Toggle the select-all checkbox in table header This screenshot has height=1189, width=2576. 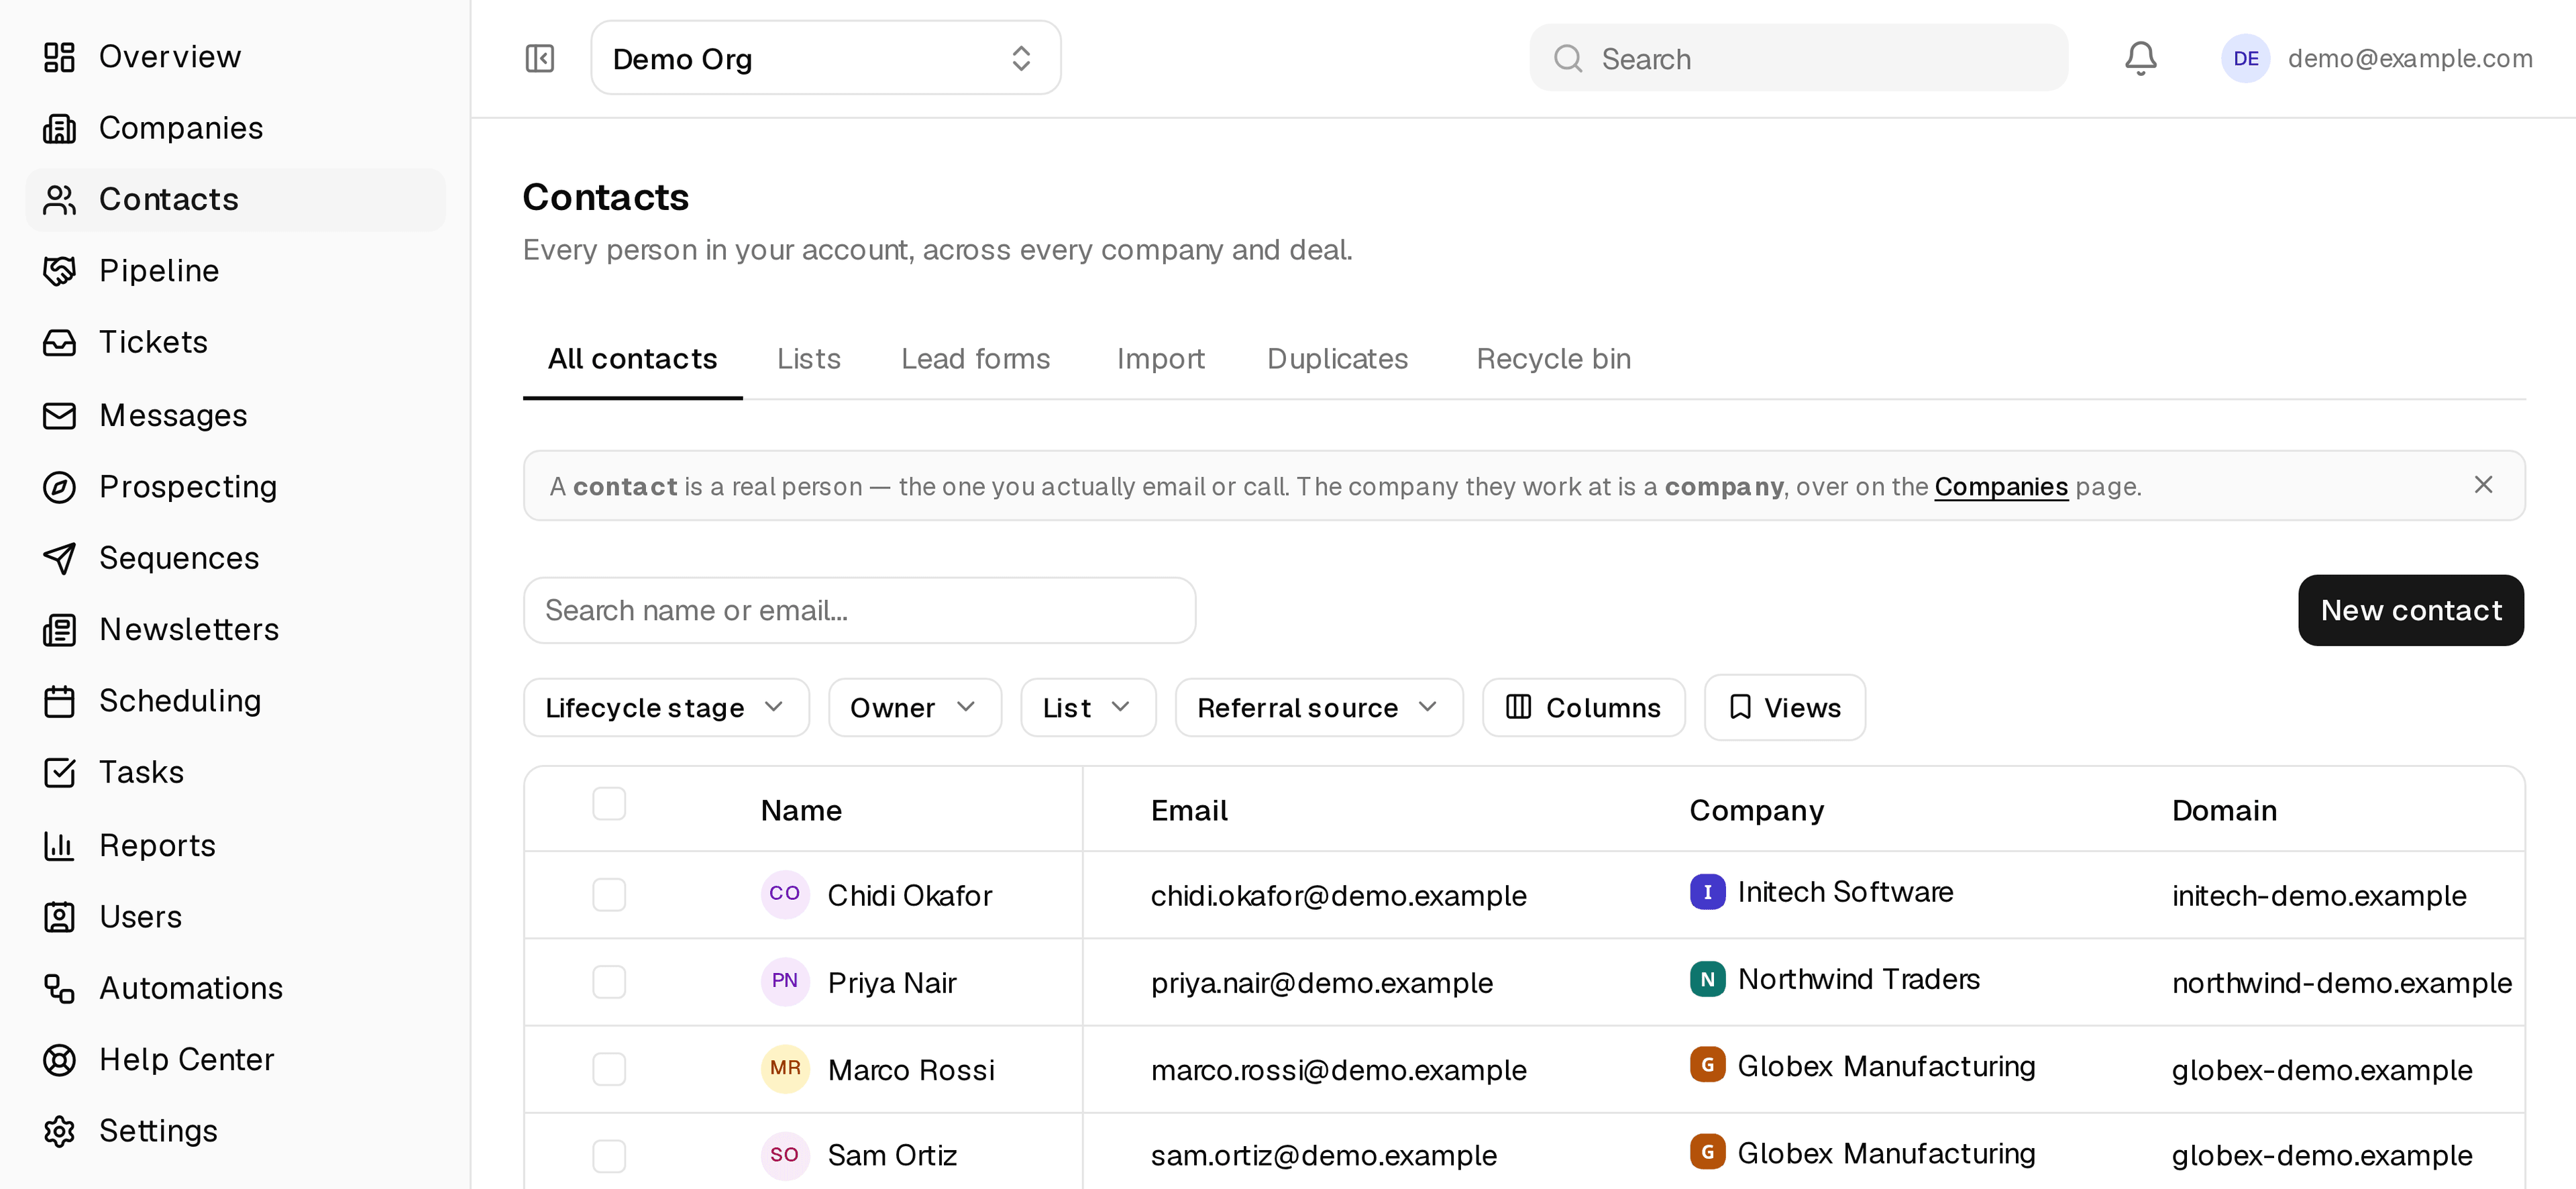609,803
